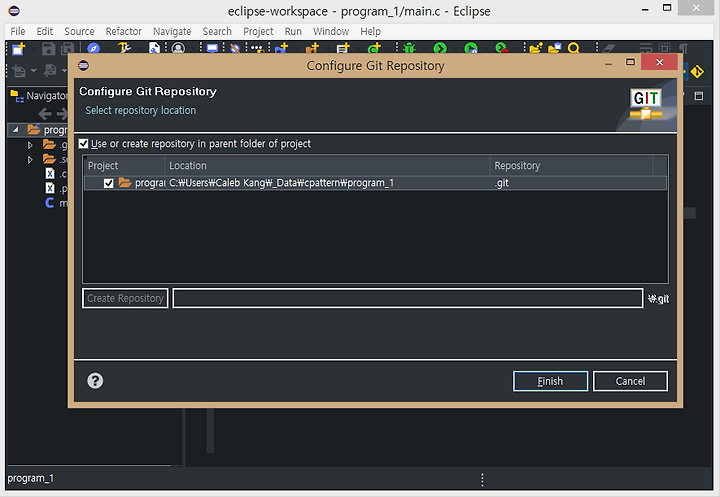Close the Configure Git Repository dialog
The image size is (720, 497).
659,62
